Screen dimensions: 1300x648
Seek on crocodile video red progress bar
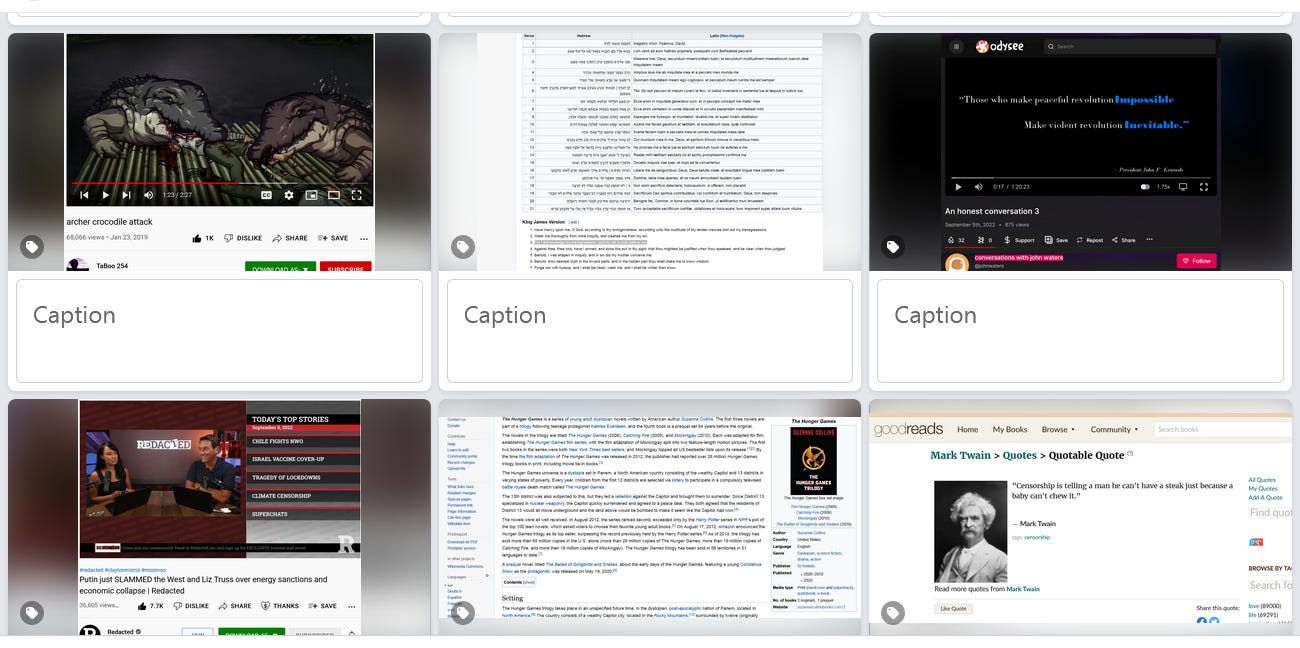click(x=220, y=184)
